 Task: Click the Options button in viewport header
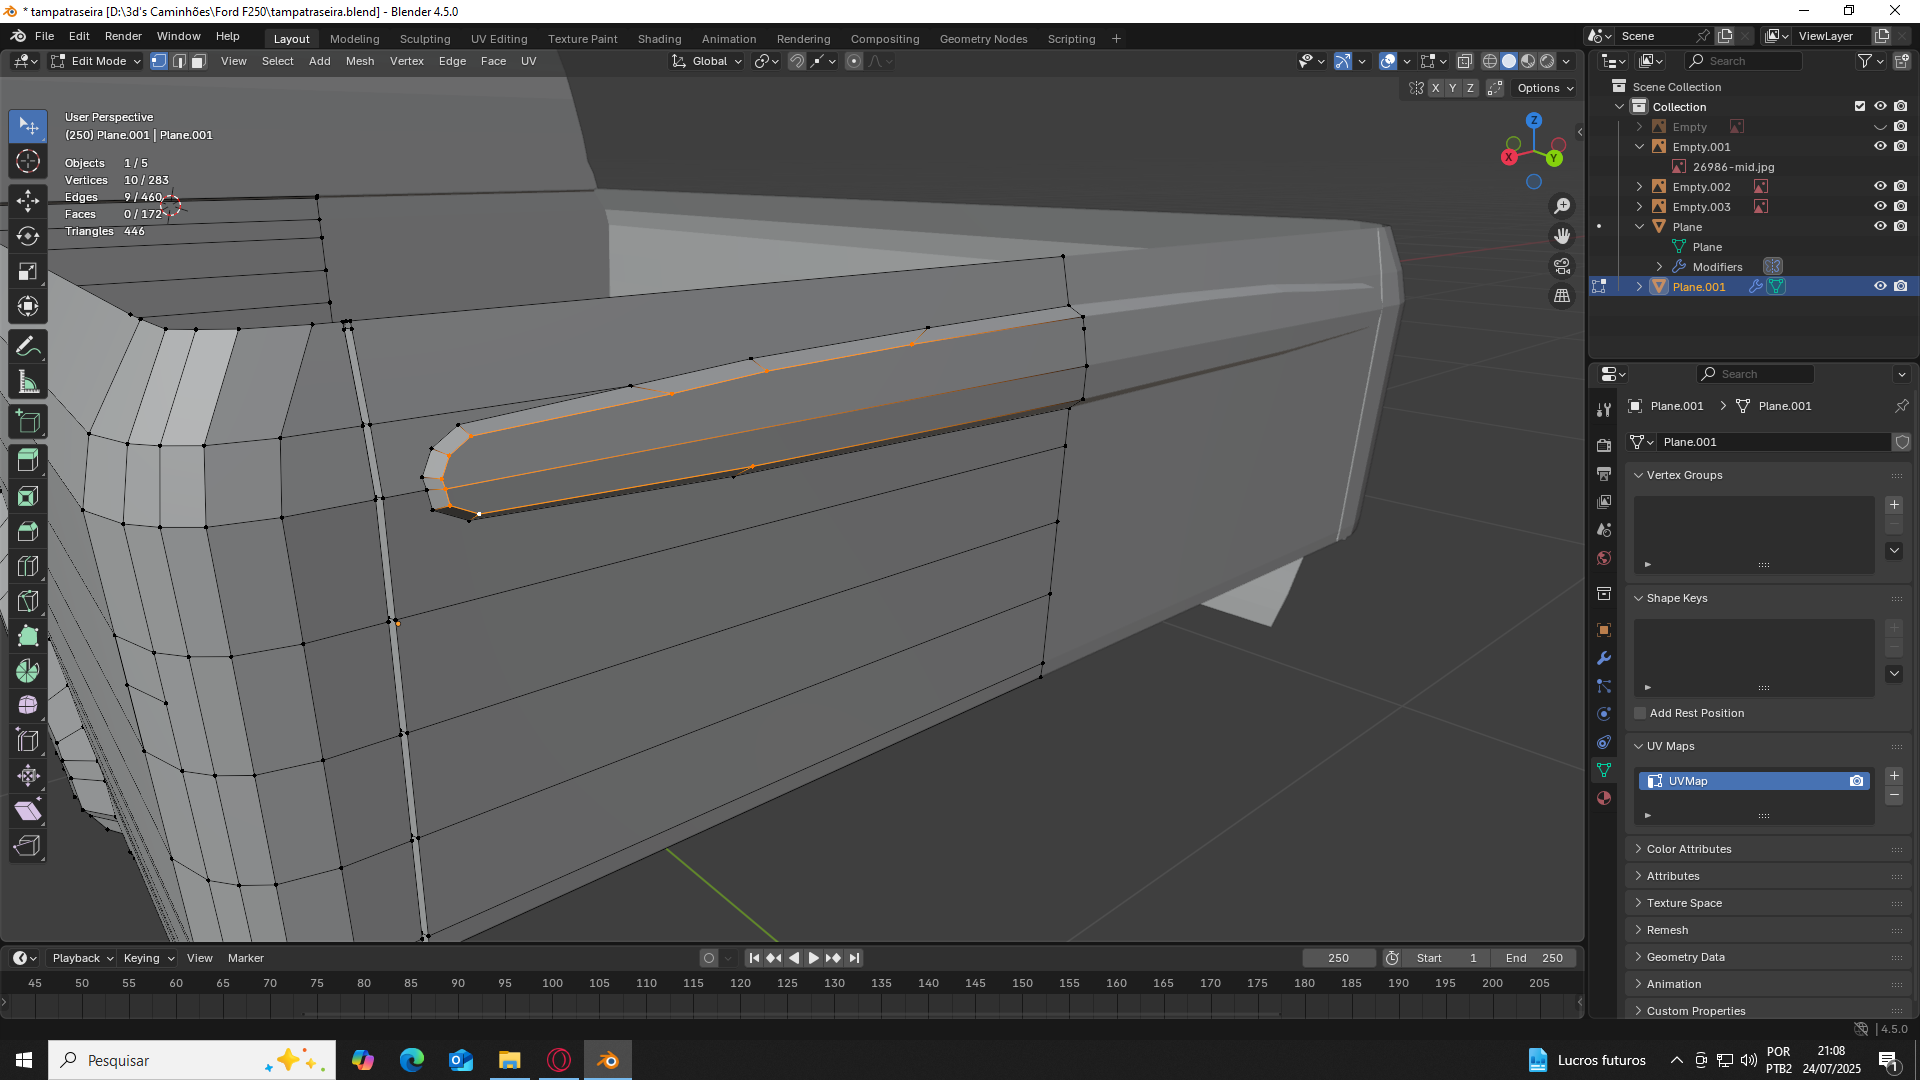(x=1545, y=88)
